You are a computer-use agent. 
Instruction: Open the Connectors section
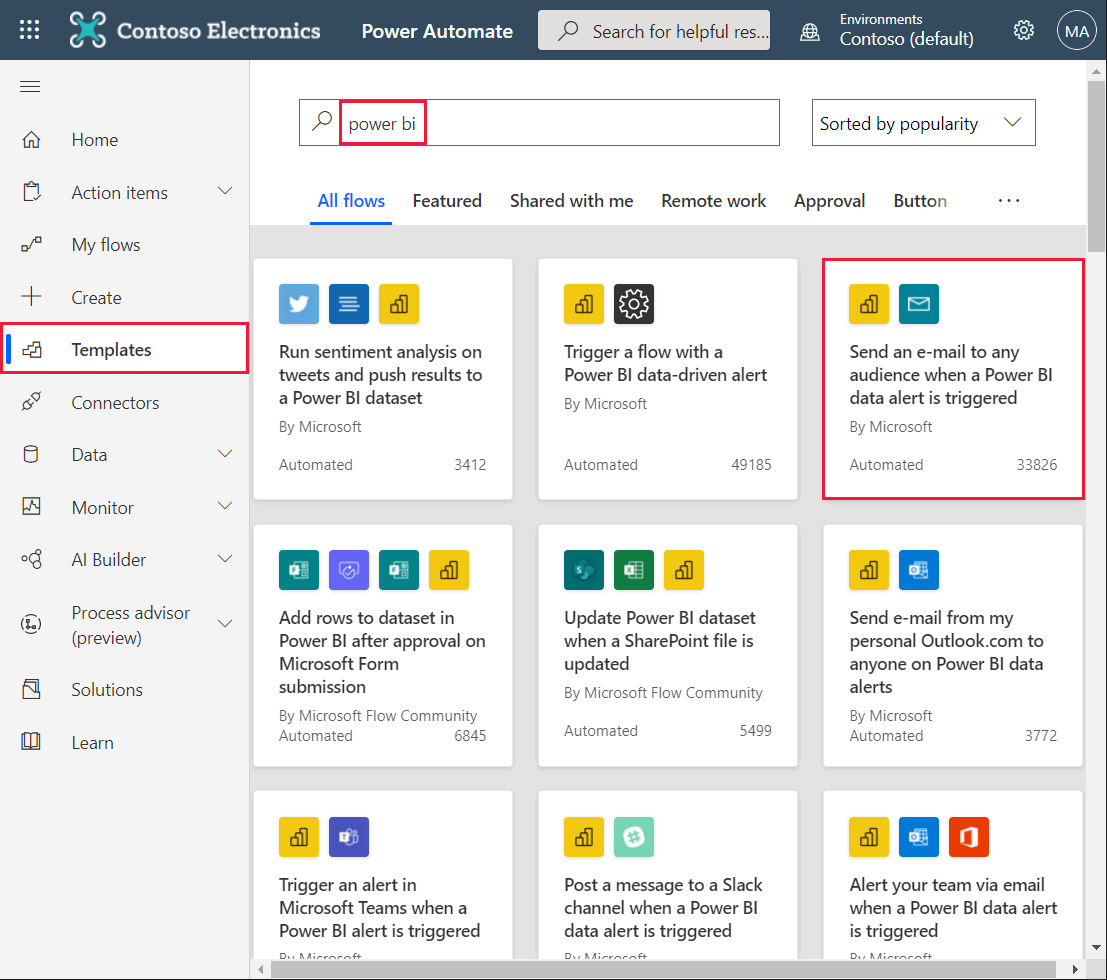(x=115, y=402)
